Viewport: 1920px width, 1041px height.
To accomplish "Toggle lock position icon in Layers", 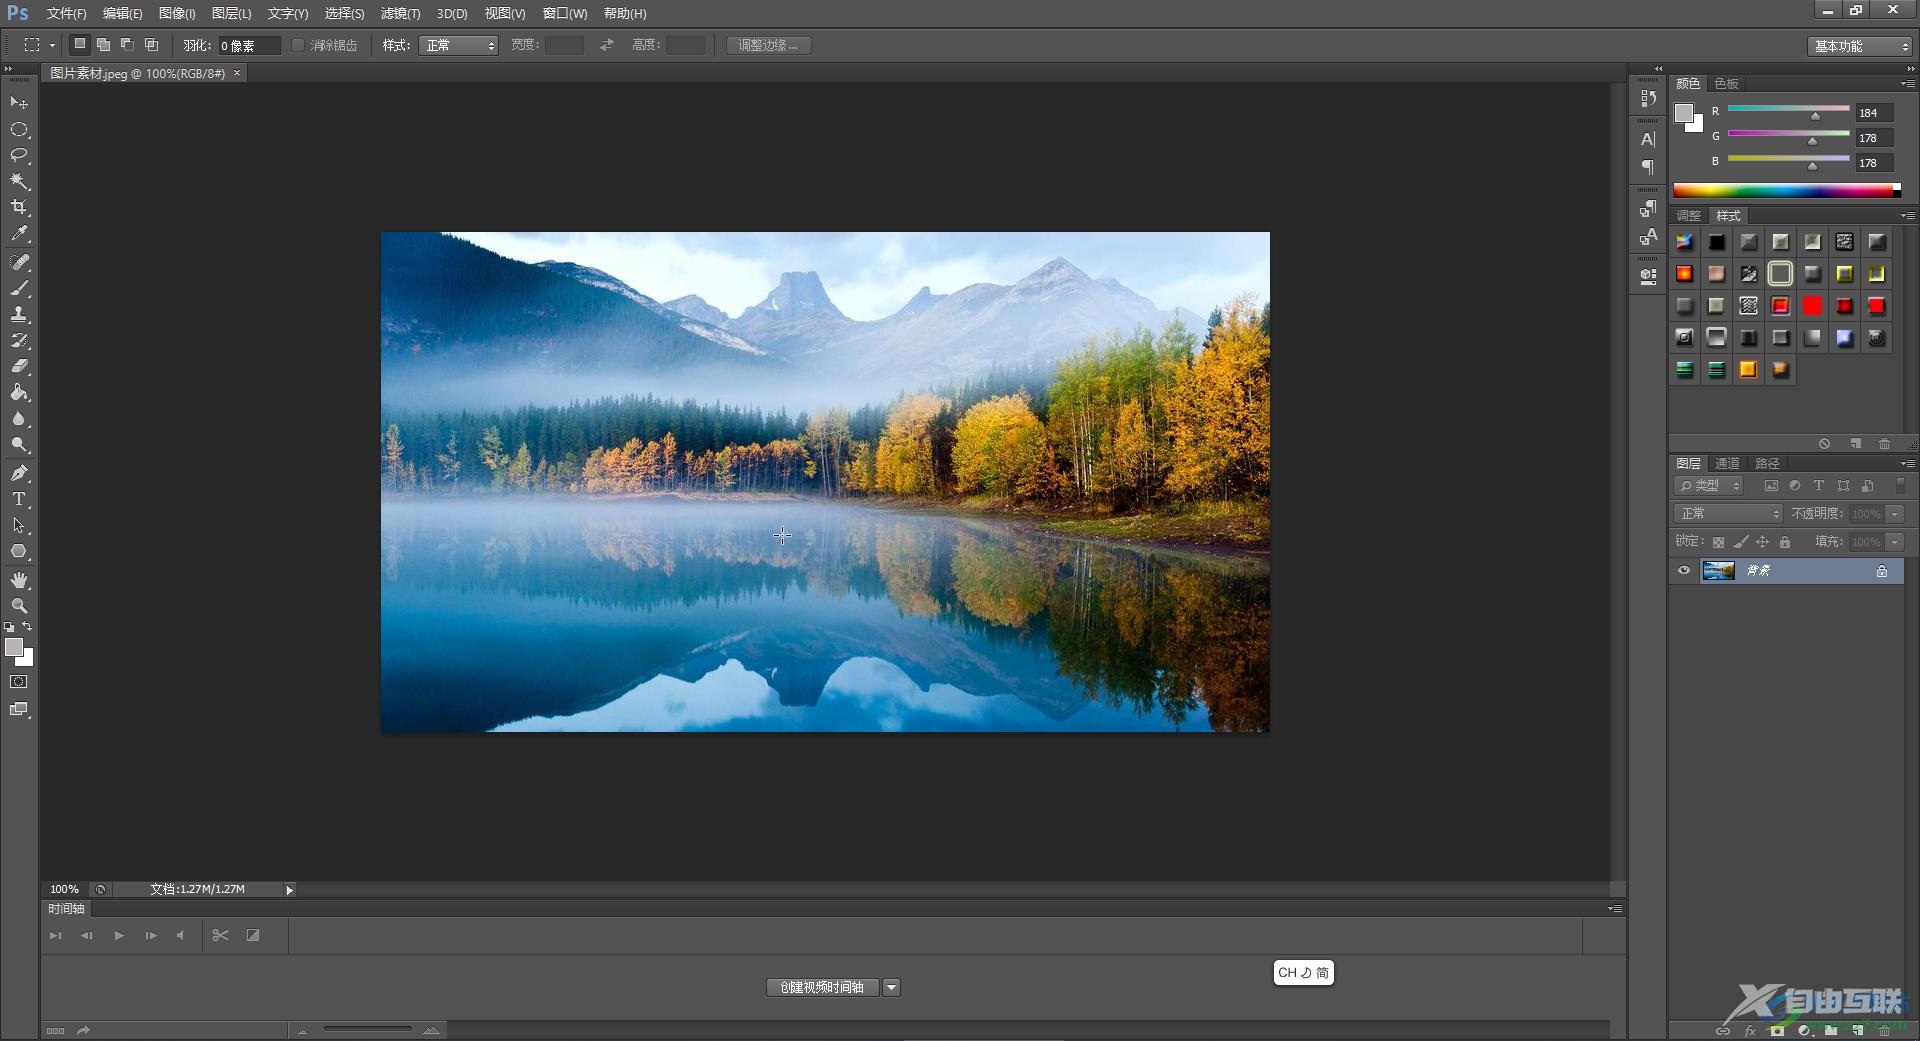I will point(1762,542).
